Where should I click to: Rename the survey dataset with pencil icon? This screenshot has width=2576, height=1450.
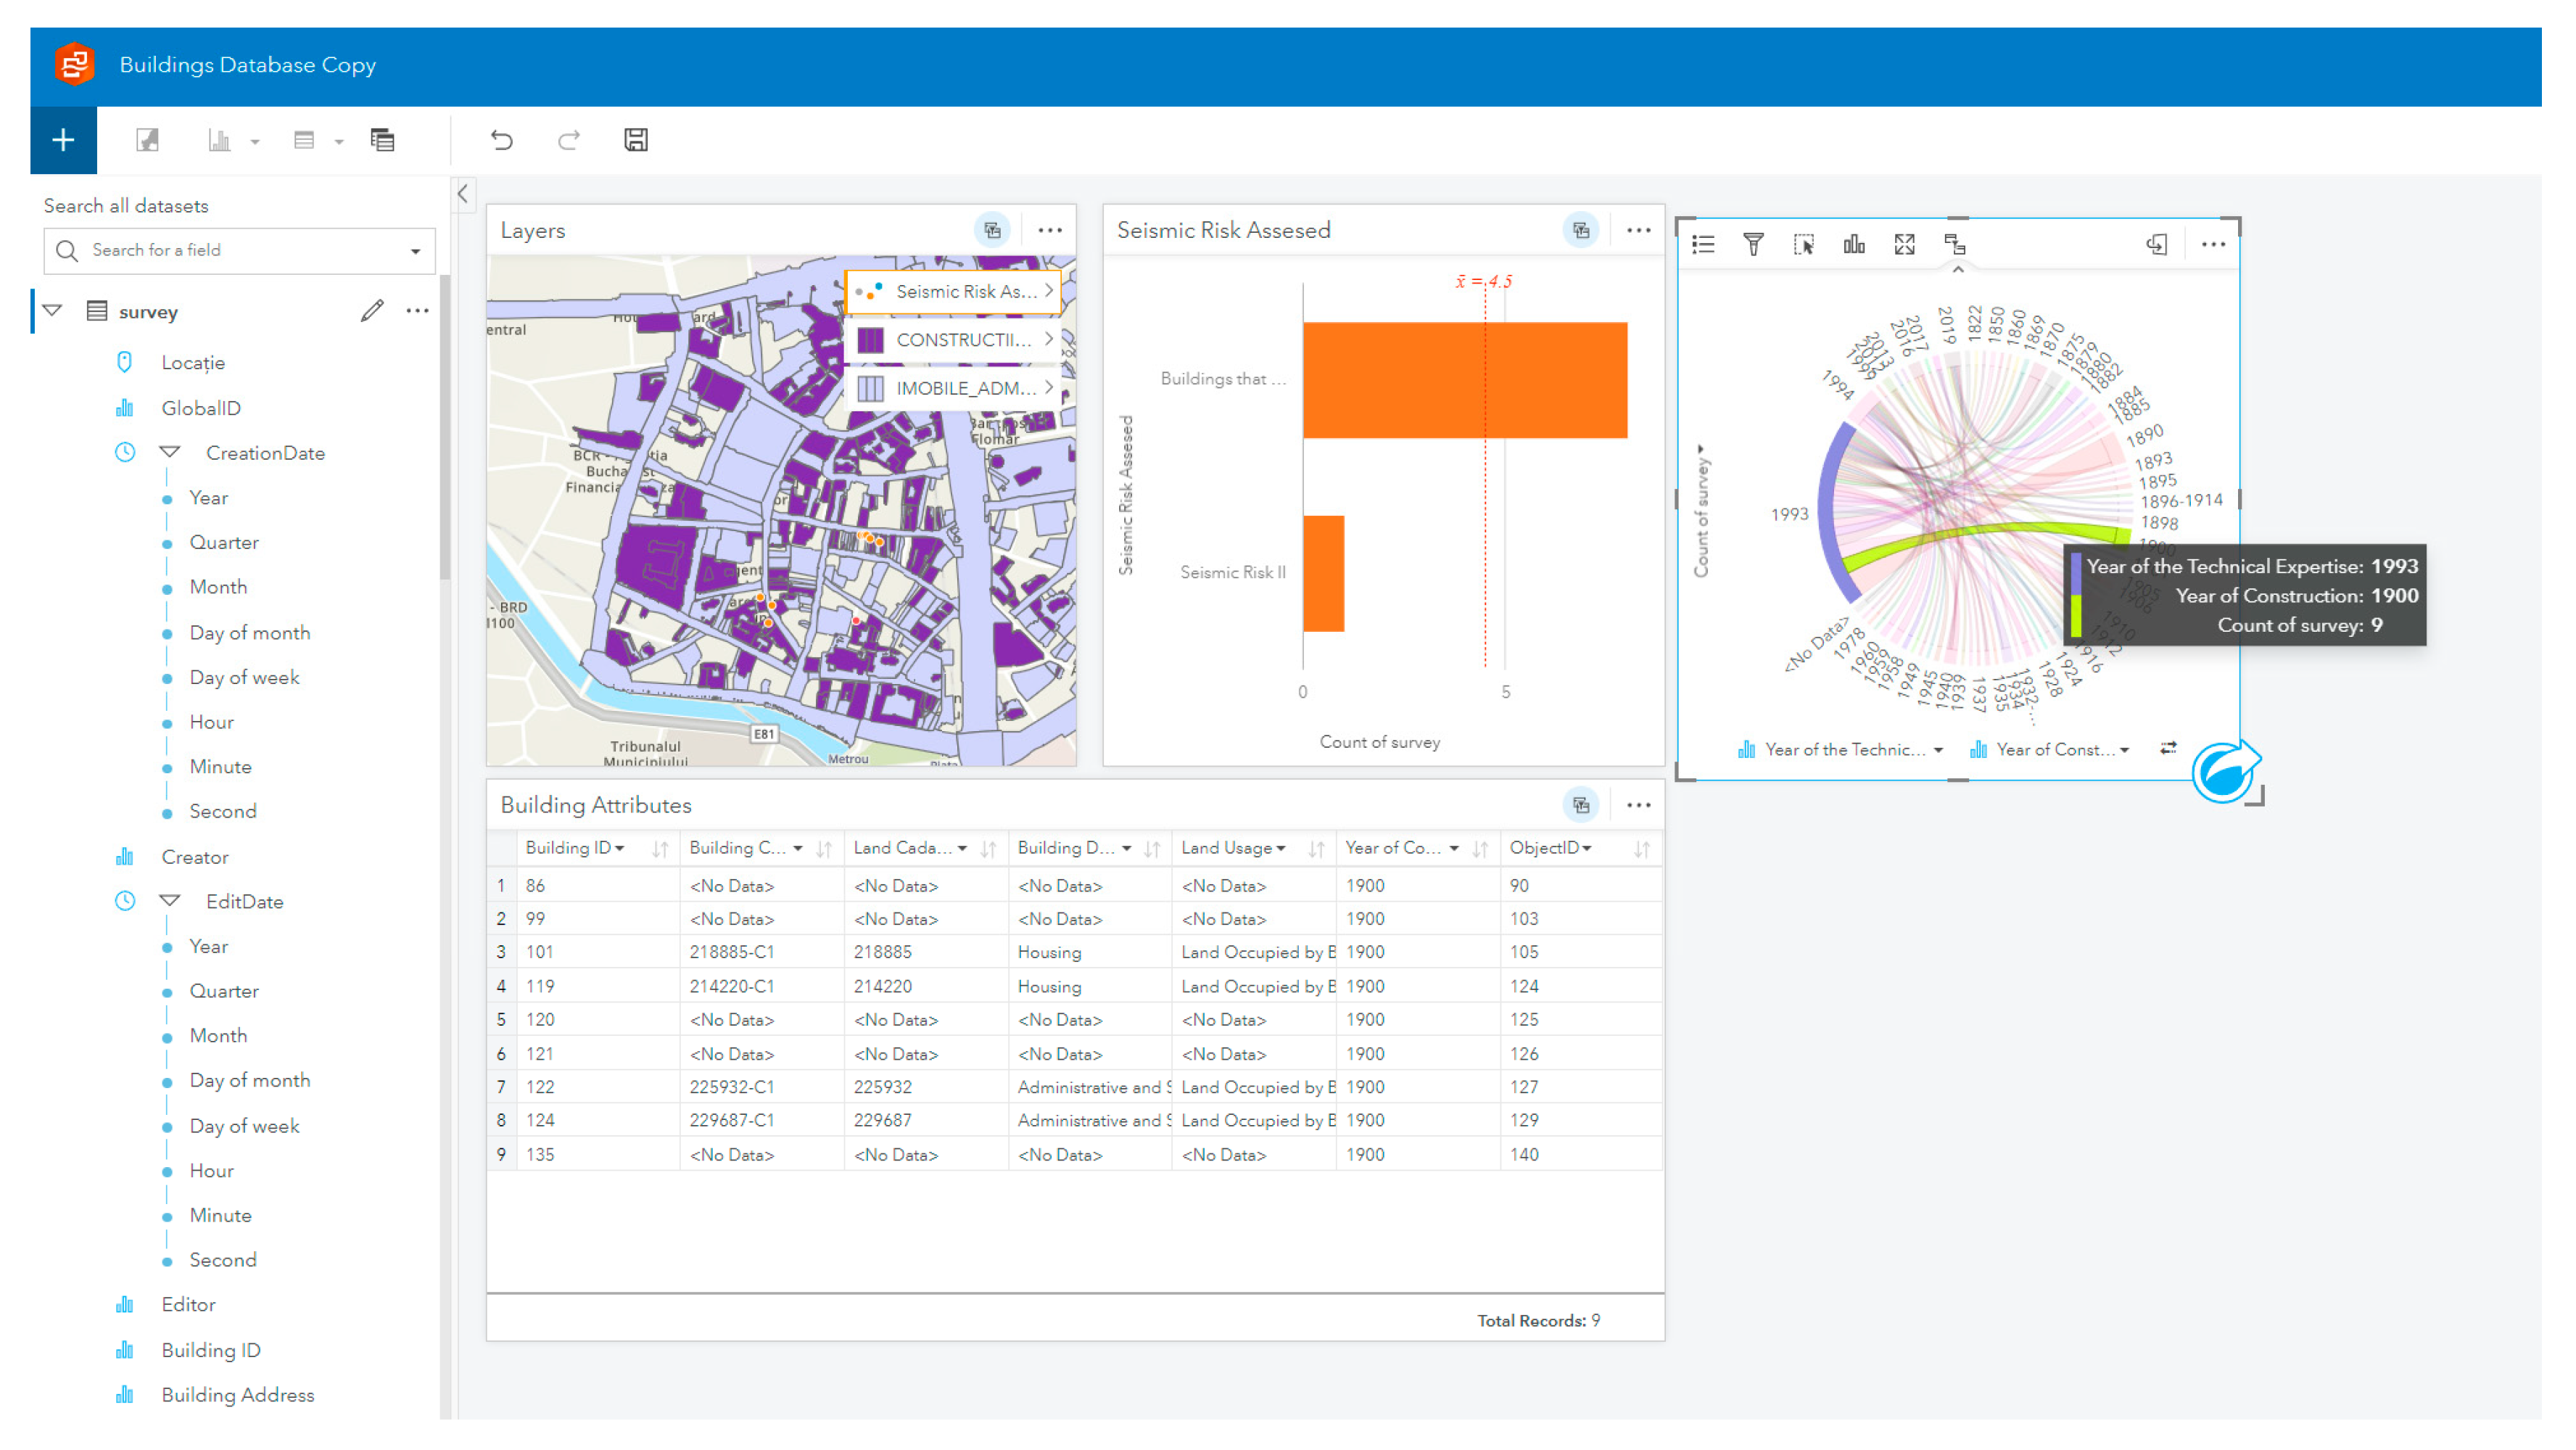[x=372, y=311]
